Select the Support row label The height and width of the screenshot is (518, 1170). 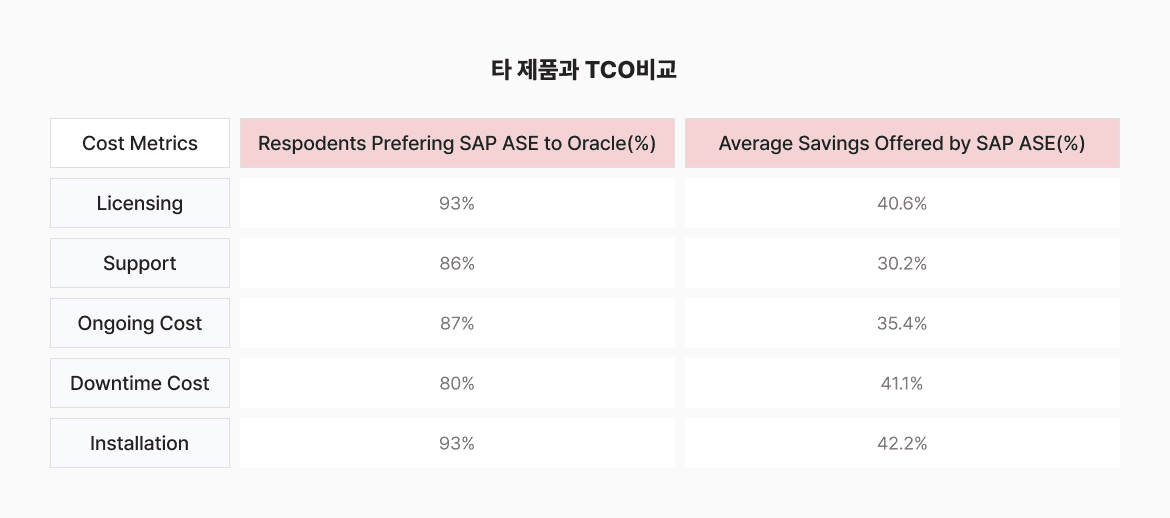[140, 263]
